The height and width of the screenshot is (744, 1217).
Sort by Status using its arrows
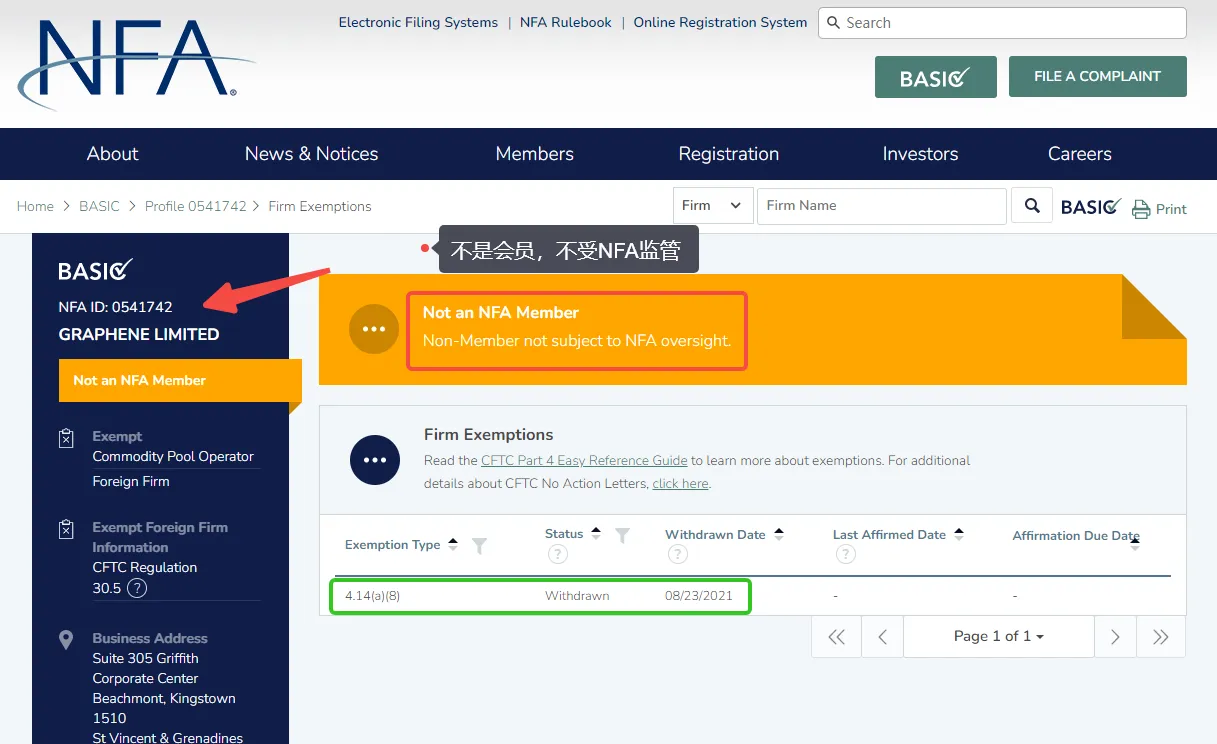[x=596, y=534]
